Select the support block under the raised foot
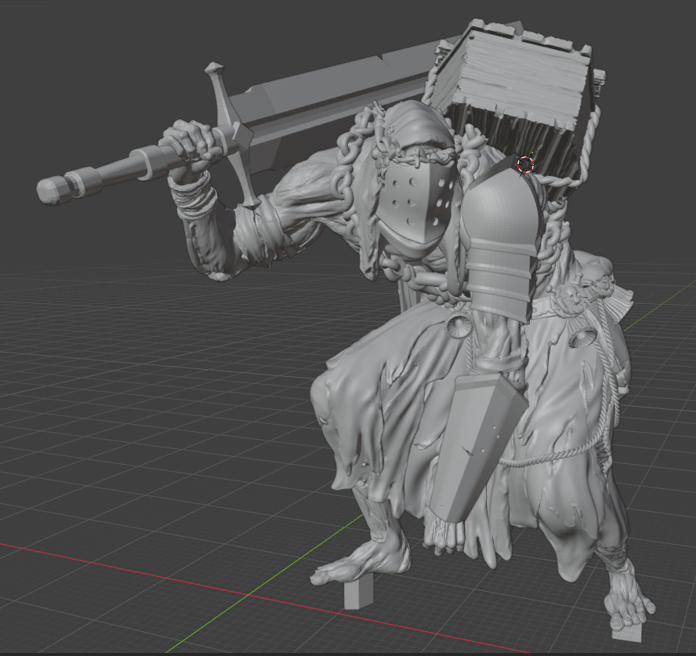Screen dimensions: 696x656 [x=358, y=594]
